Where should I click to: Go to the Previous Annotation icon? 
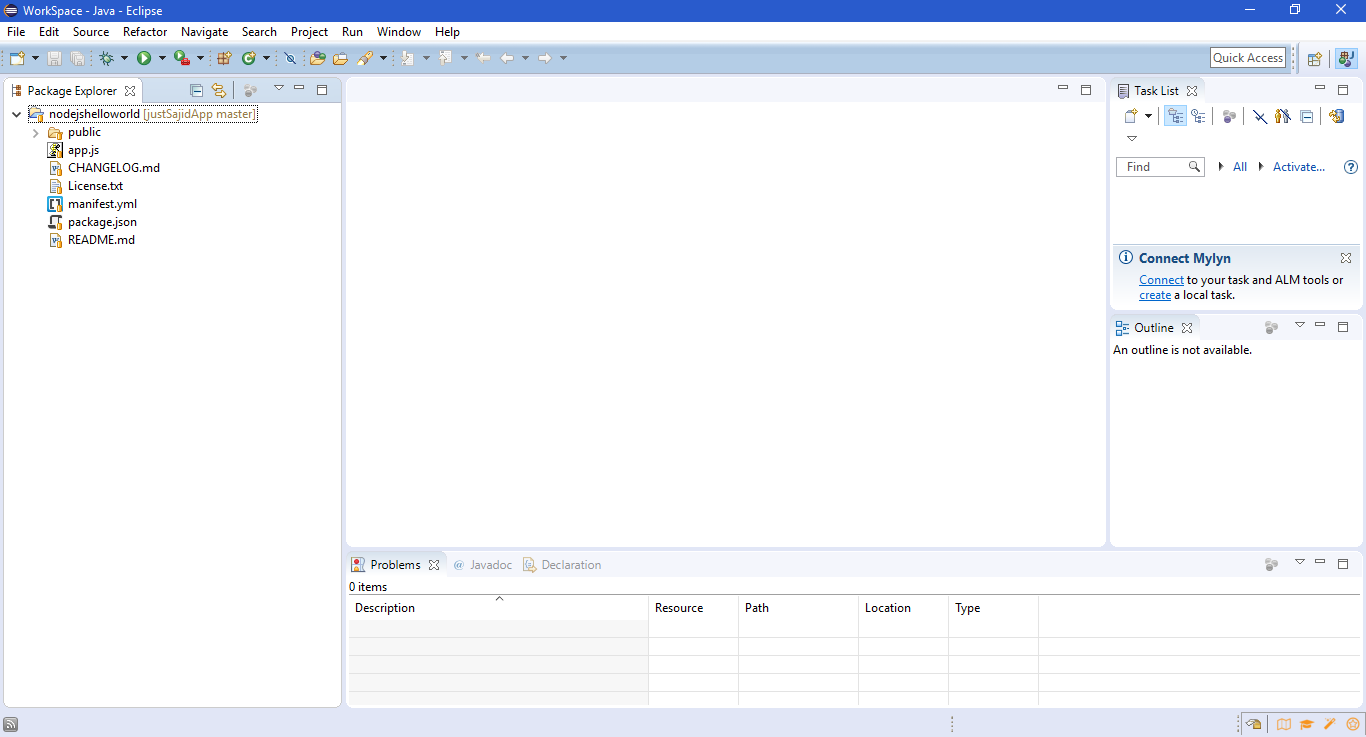coord(446,58)
